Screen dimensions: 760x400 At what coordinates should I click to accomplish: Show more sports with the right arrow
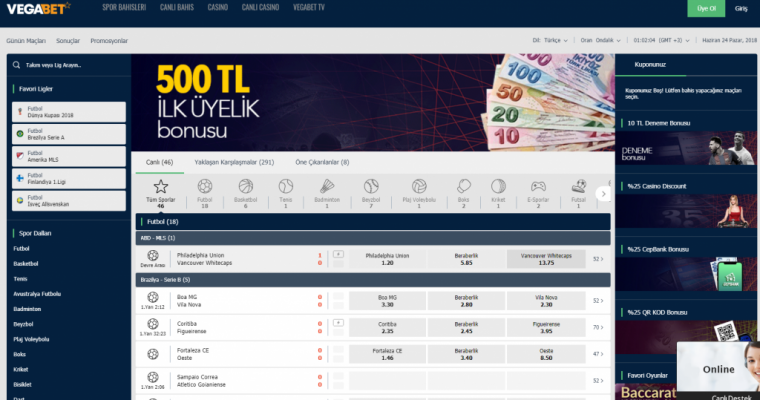coord(603,194)
